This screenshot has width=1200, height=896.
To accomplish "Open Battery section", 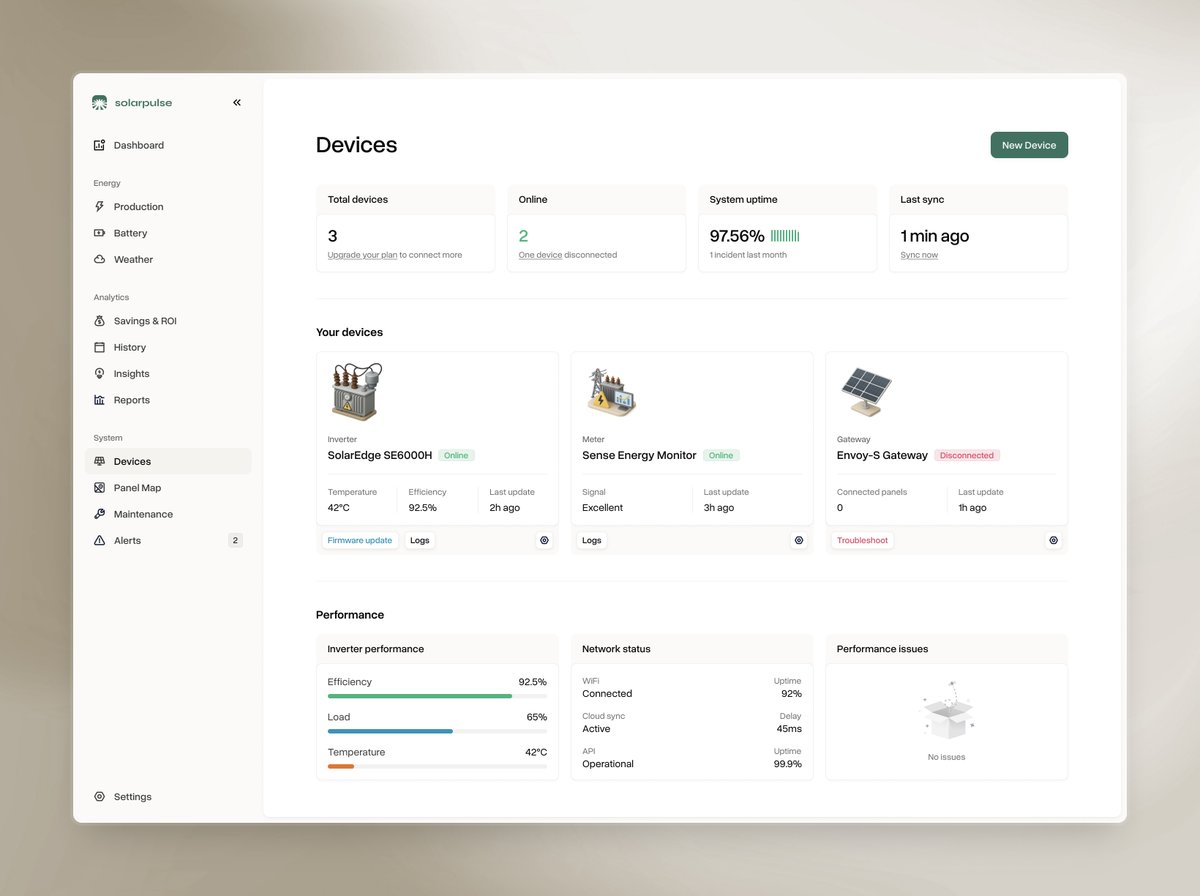I will (168, 233).
